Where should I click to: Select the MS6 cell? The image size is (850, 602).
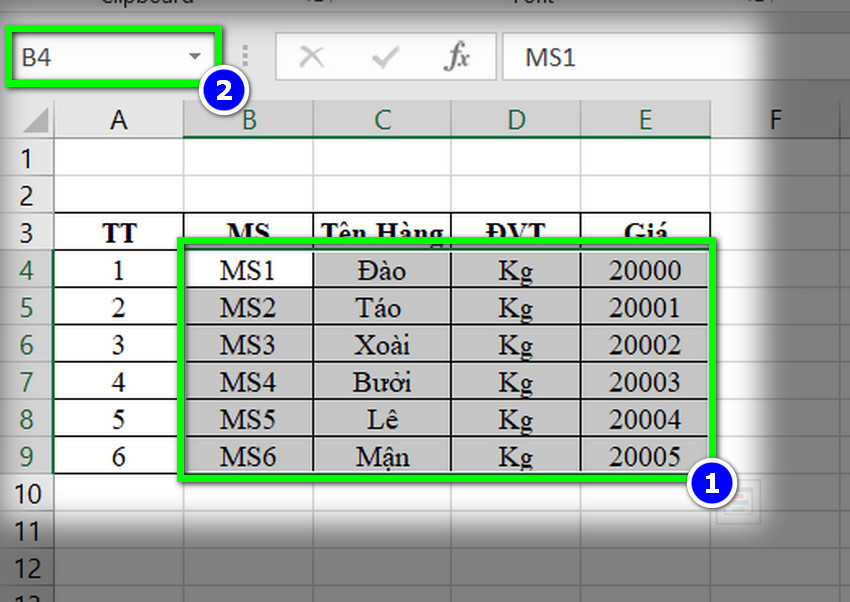(x=248, y=456)
